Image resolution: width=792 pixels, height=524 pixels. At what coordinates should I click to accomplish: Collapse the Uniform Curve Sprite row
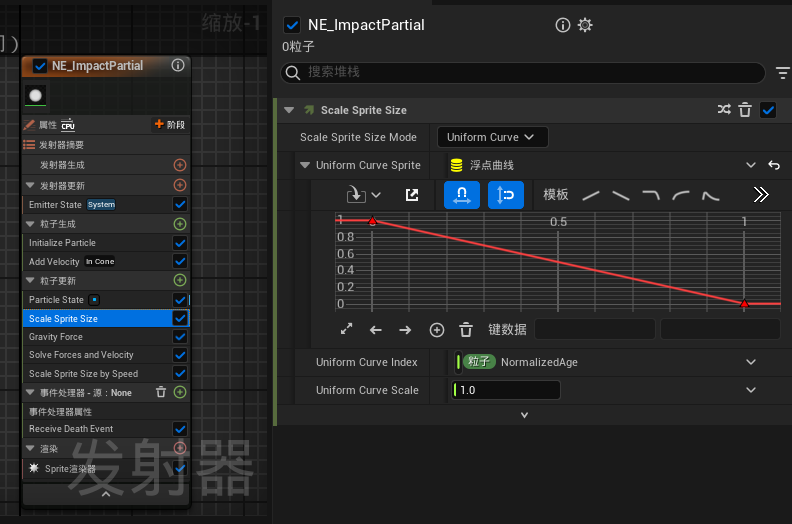305,165
